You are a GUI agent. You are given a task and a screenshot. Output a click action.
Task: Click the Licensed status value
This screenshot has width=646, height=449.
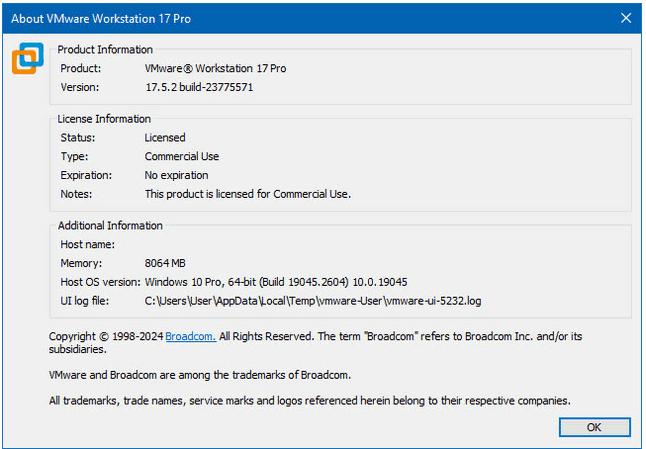165,138
